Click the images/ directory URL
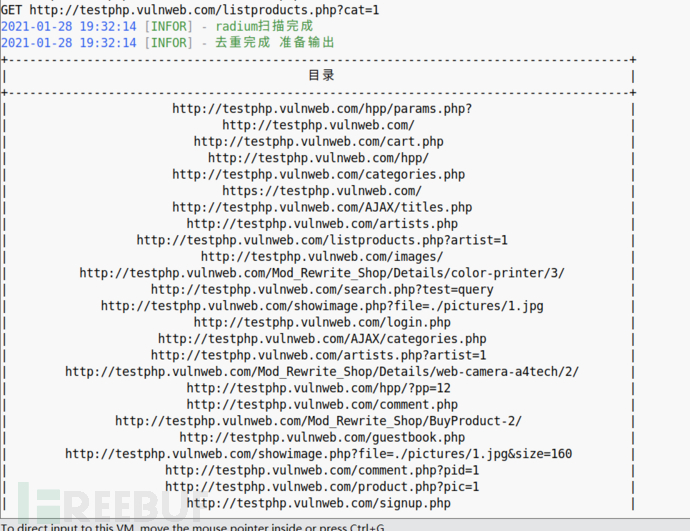Viewport: 690px width, 531px height. coord(322,256)
